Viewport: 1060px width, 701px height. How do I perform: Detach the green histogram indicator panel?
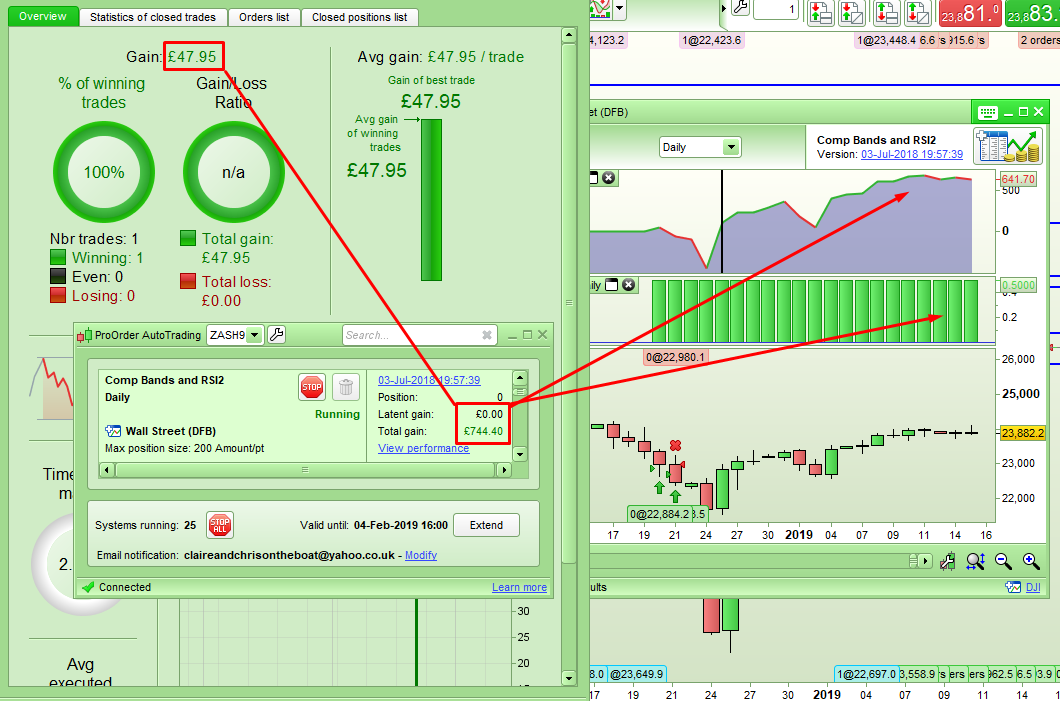click(612, 285)
